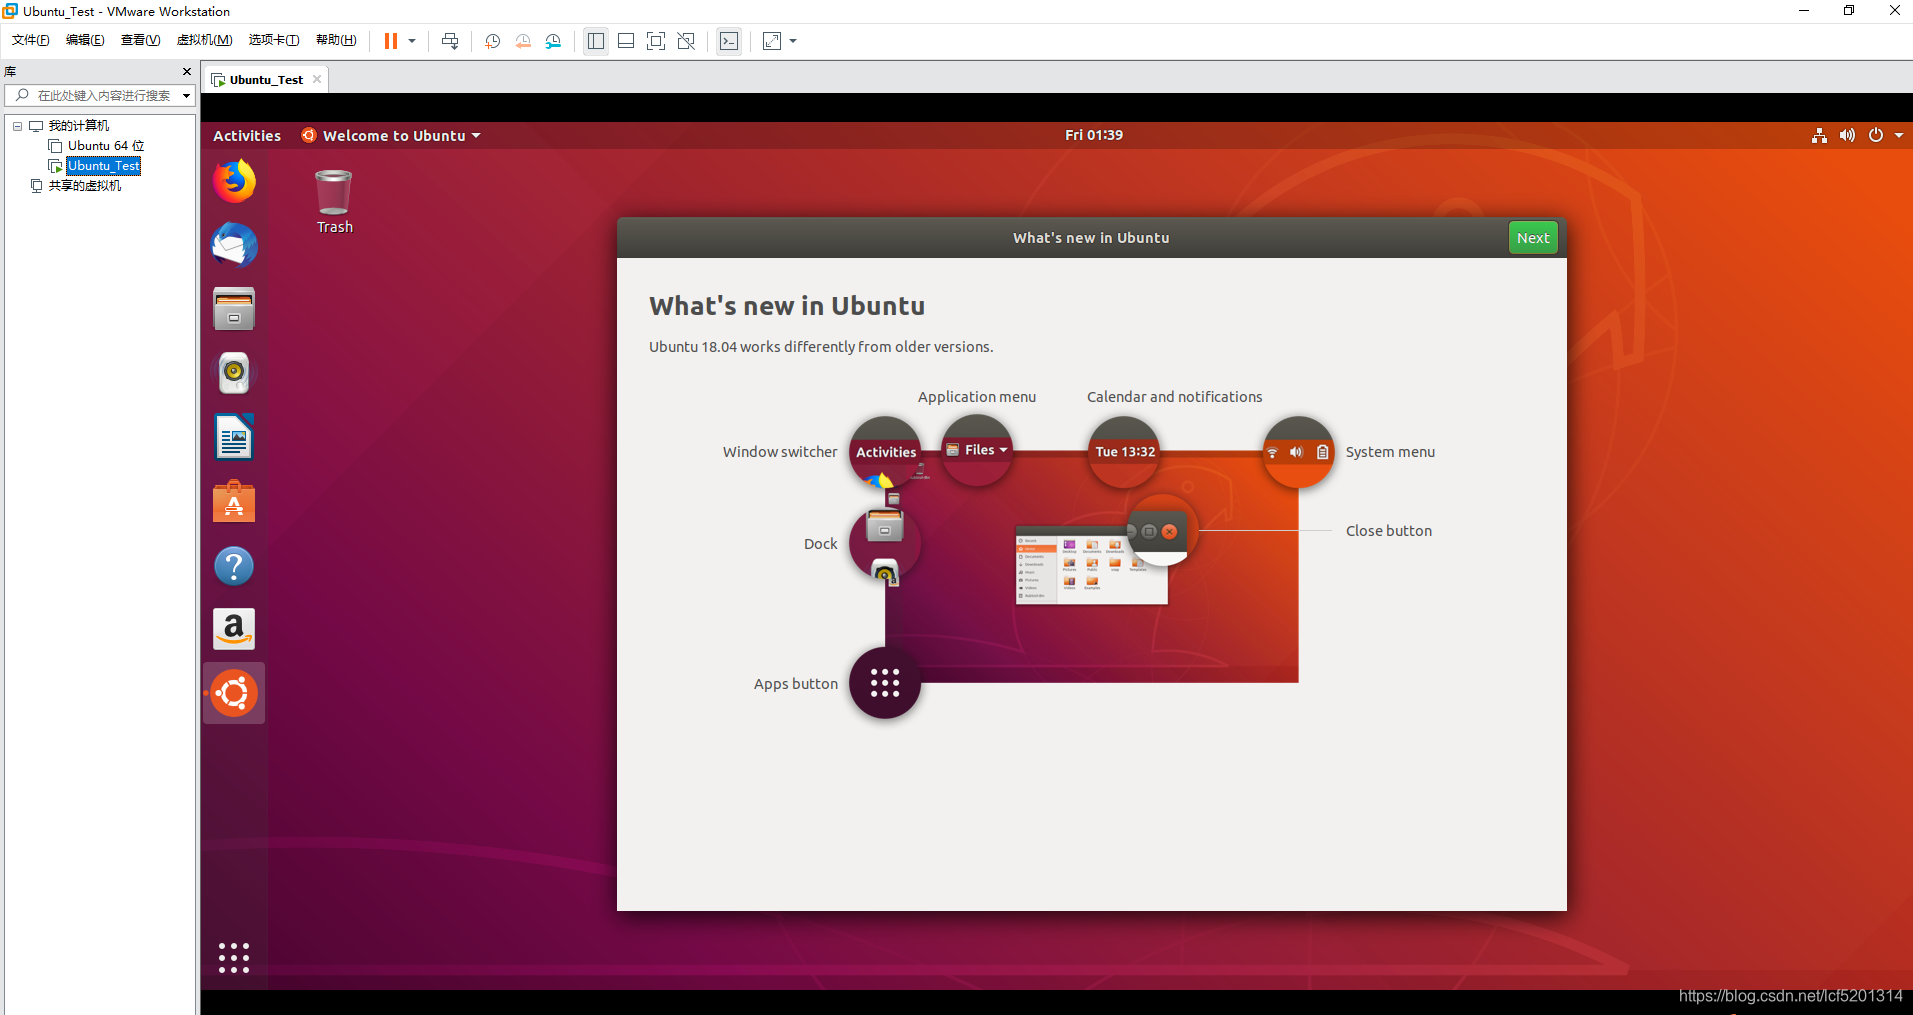Open the 查看(V) menu
The height and width of the screenshot is (1015, 1913).
coord(140,40)
